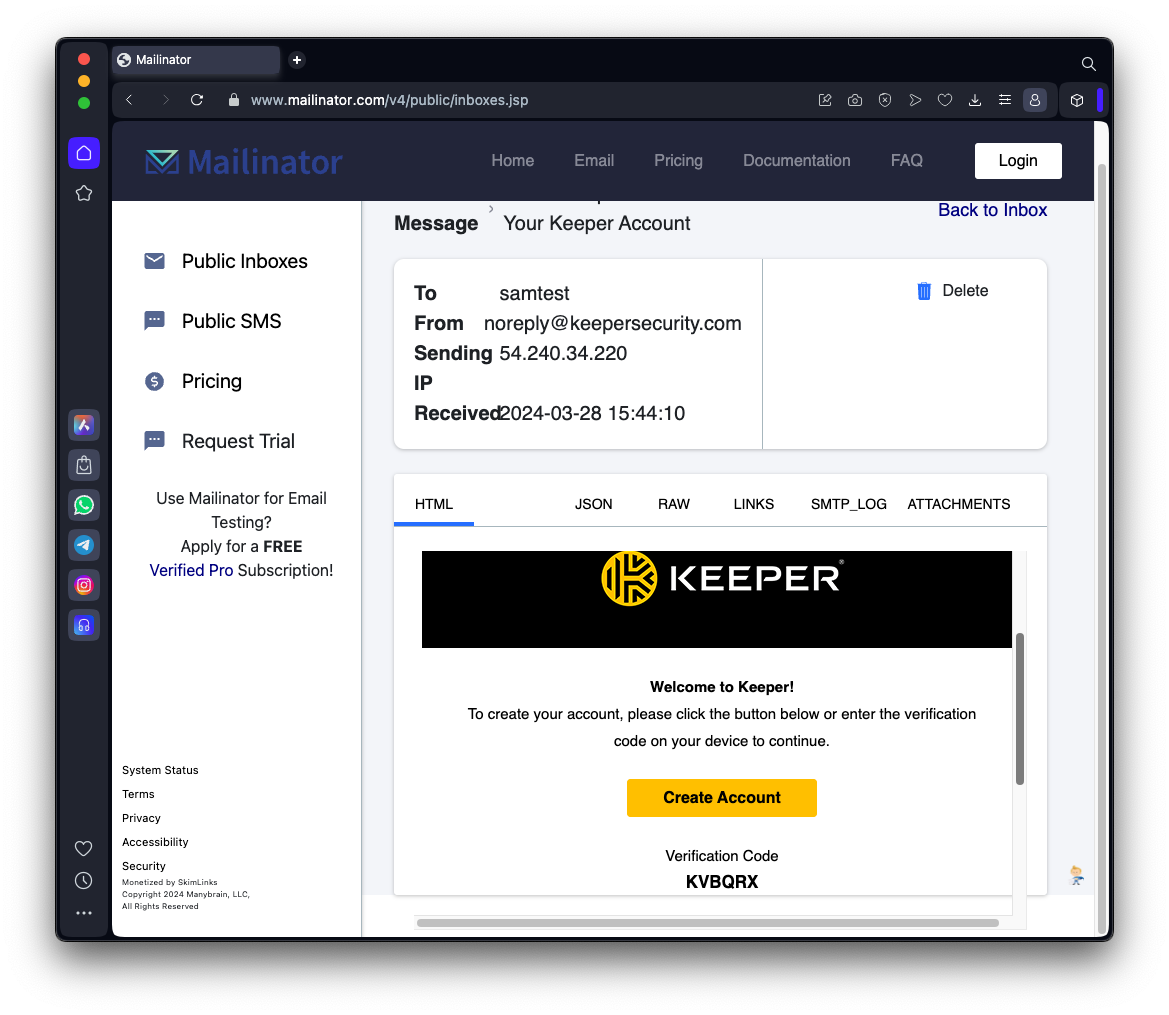
Task: Click the search tabs magnifier icon
Action: 1088,63
